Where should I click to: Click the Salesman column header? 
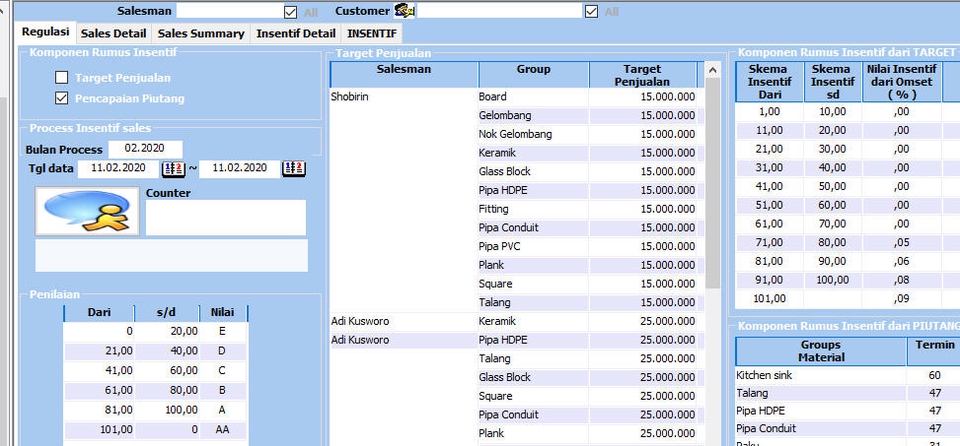click(404, 75)
